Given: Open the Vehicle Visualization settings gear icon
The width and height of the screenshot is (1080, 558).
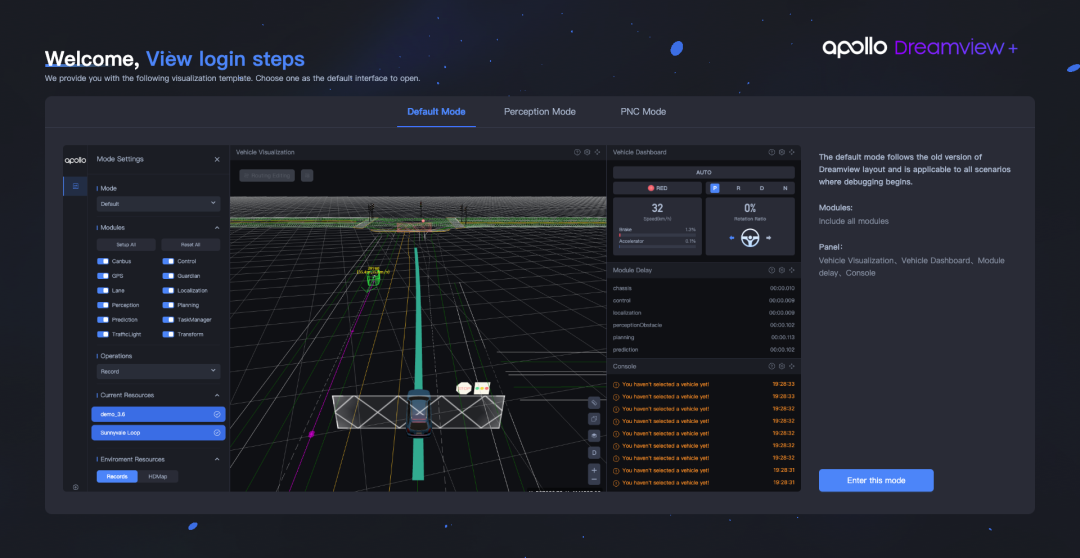Looking at the screenshot, I should click(587, 152).
